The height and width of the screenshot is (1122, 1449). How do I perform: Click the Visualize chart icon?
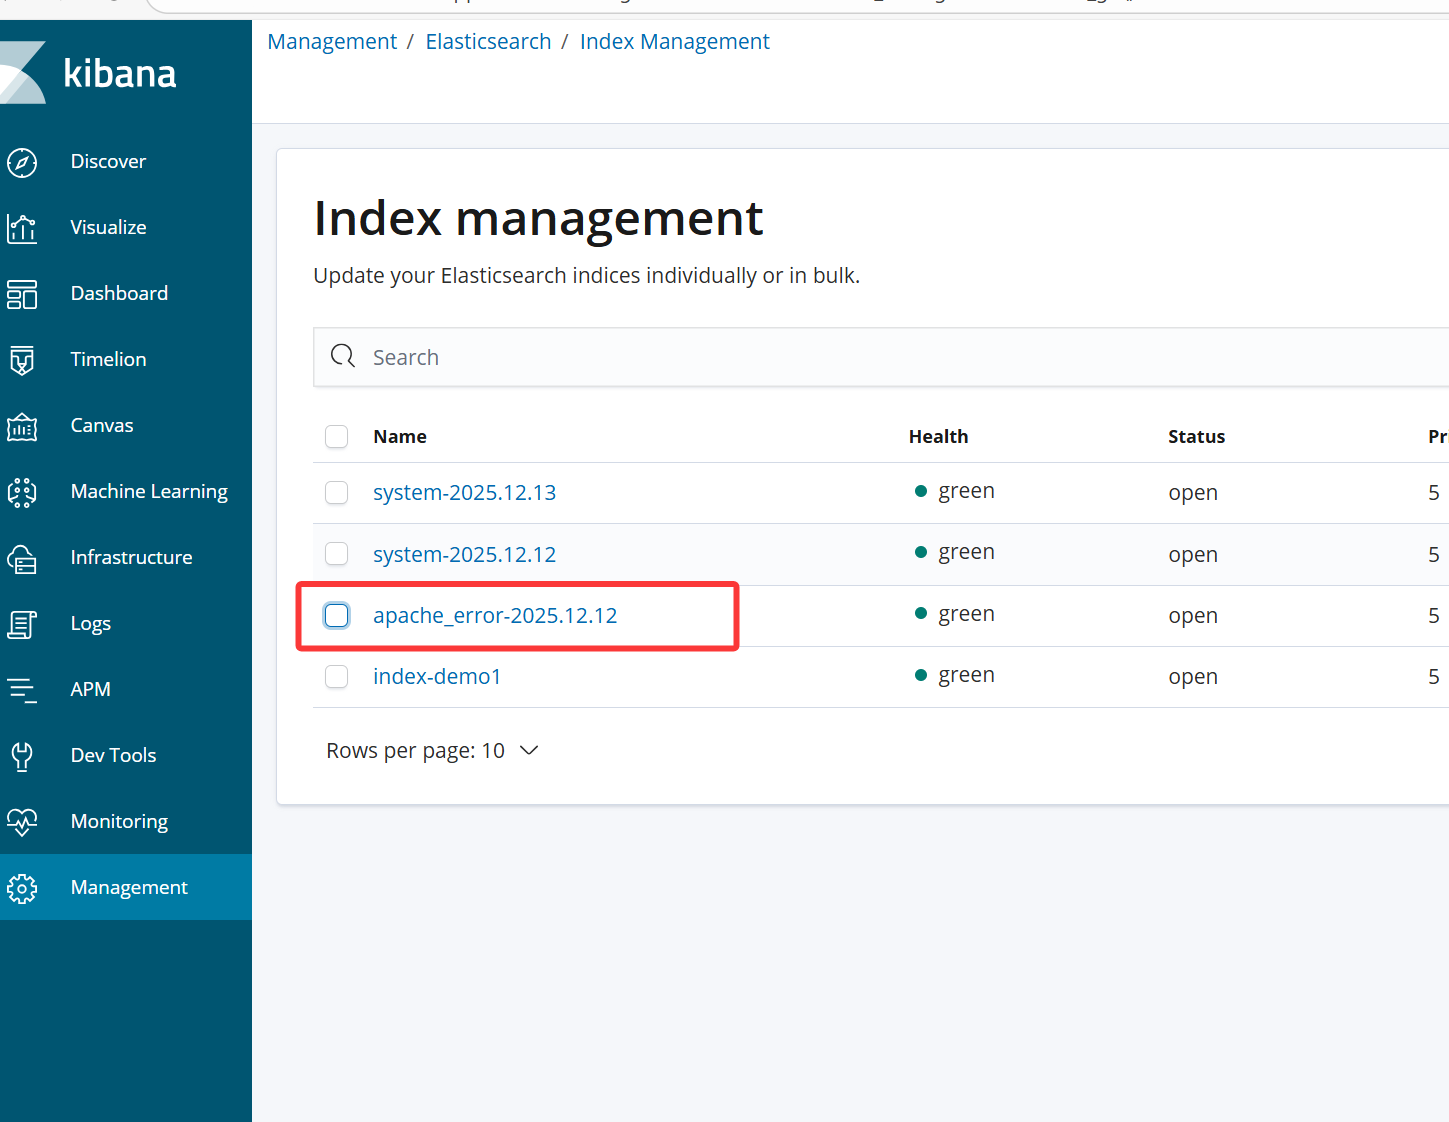(x=22, y=228)
